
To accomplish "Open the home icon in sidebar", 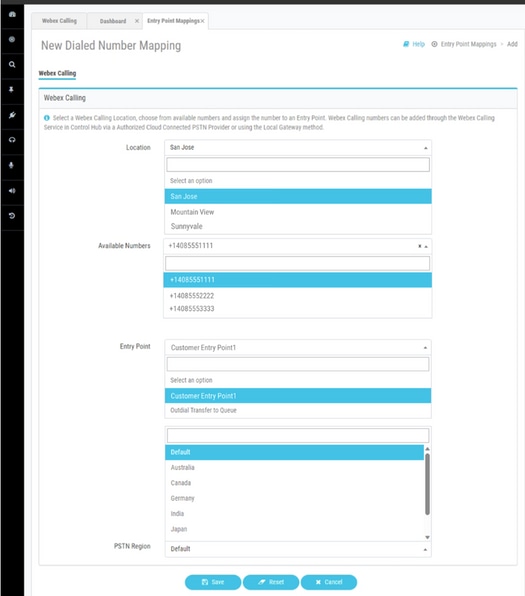I will (12, 14).
